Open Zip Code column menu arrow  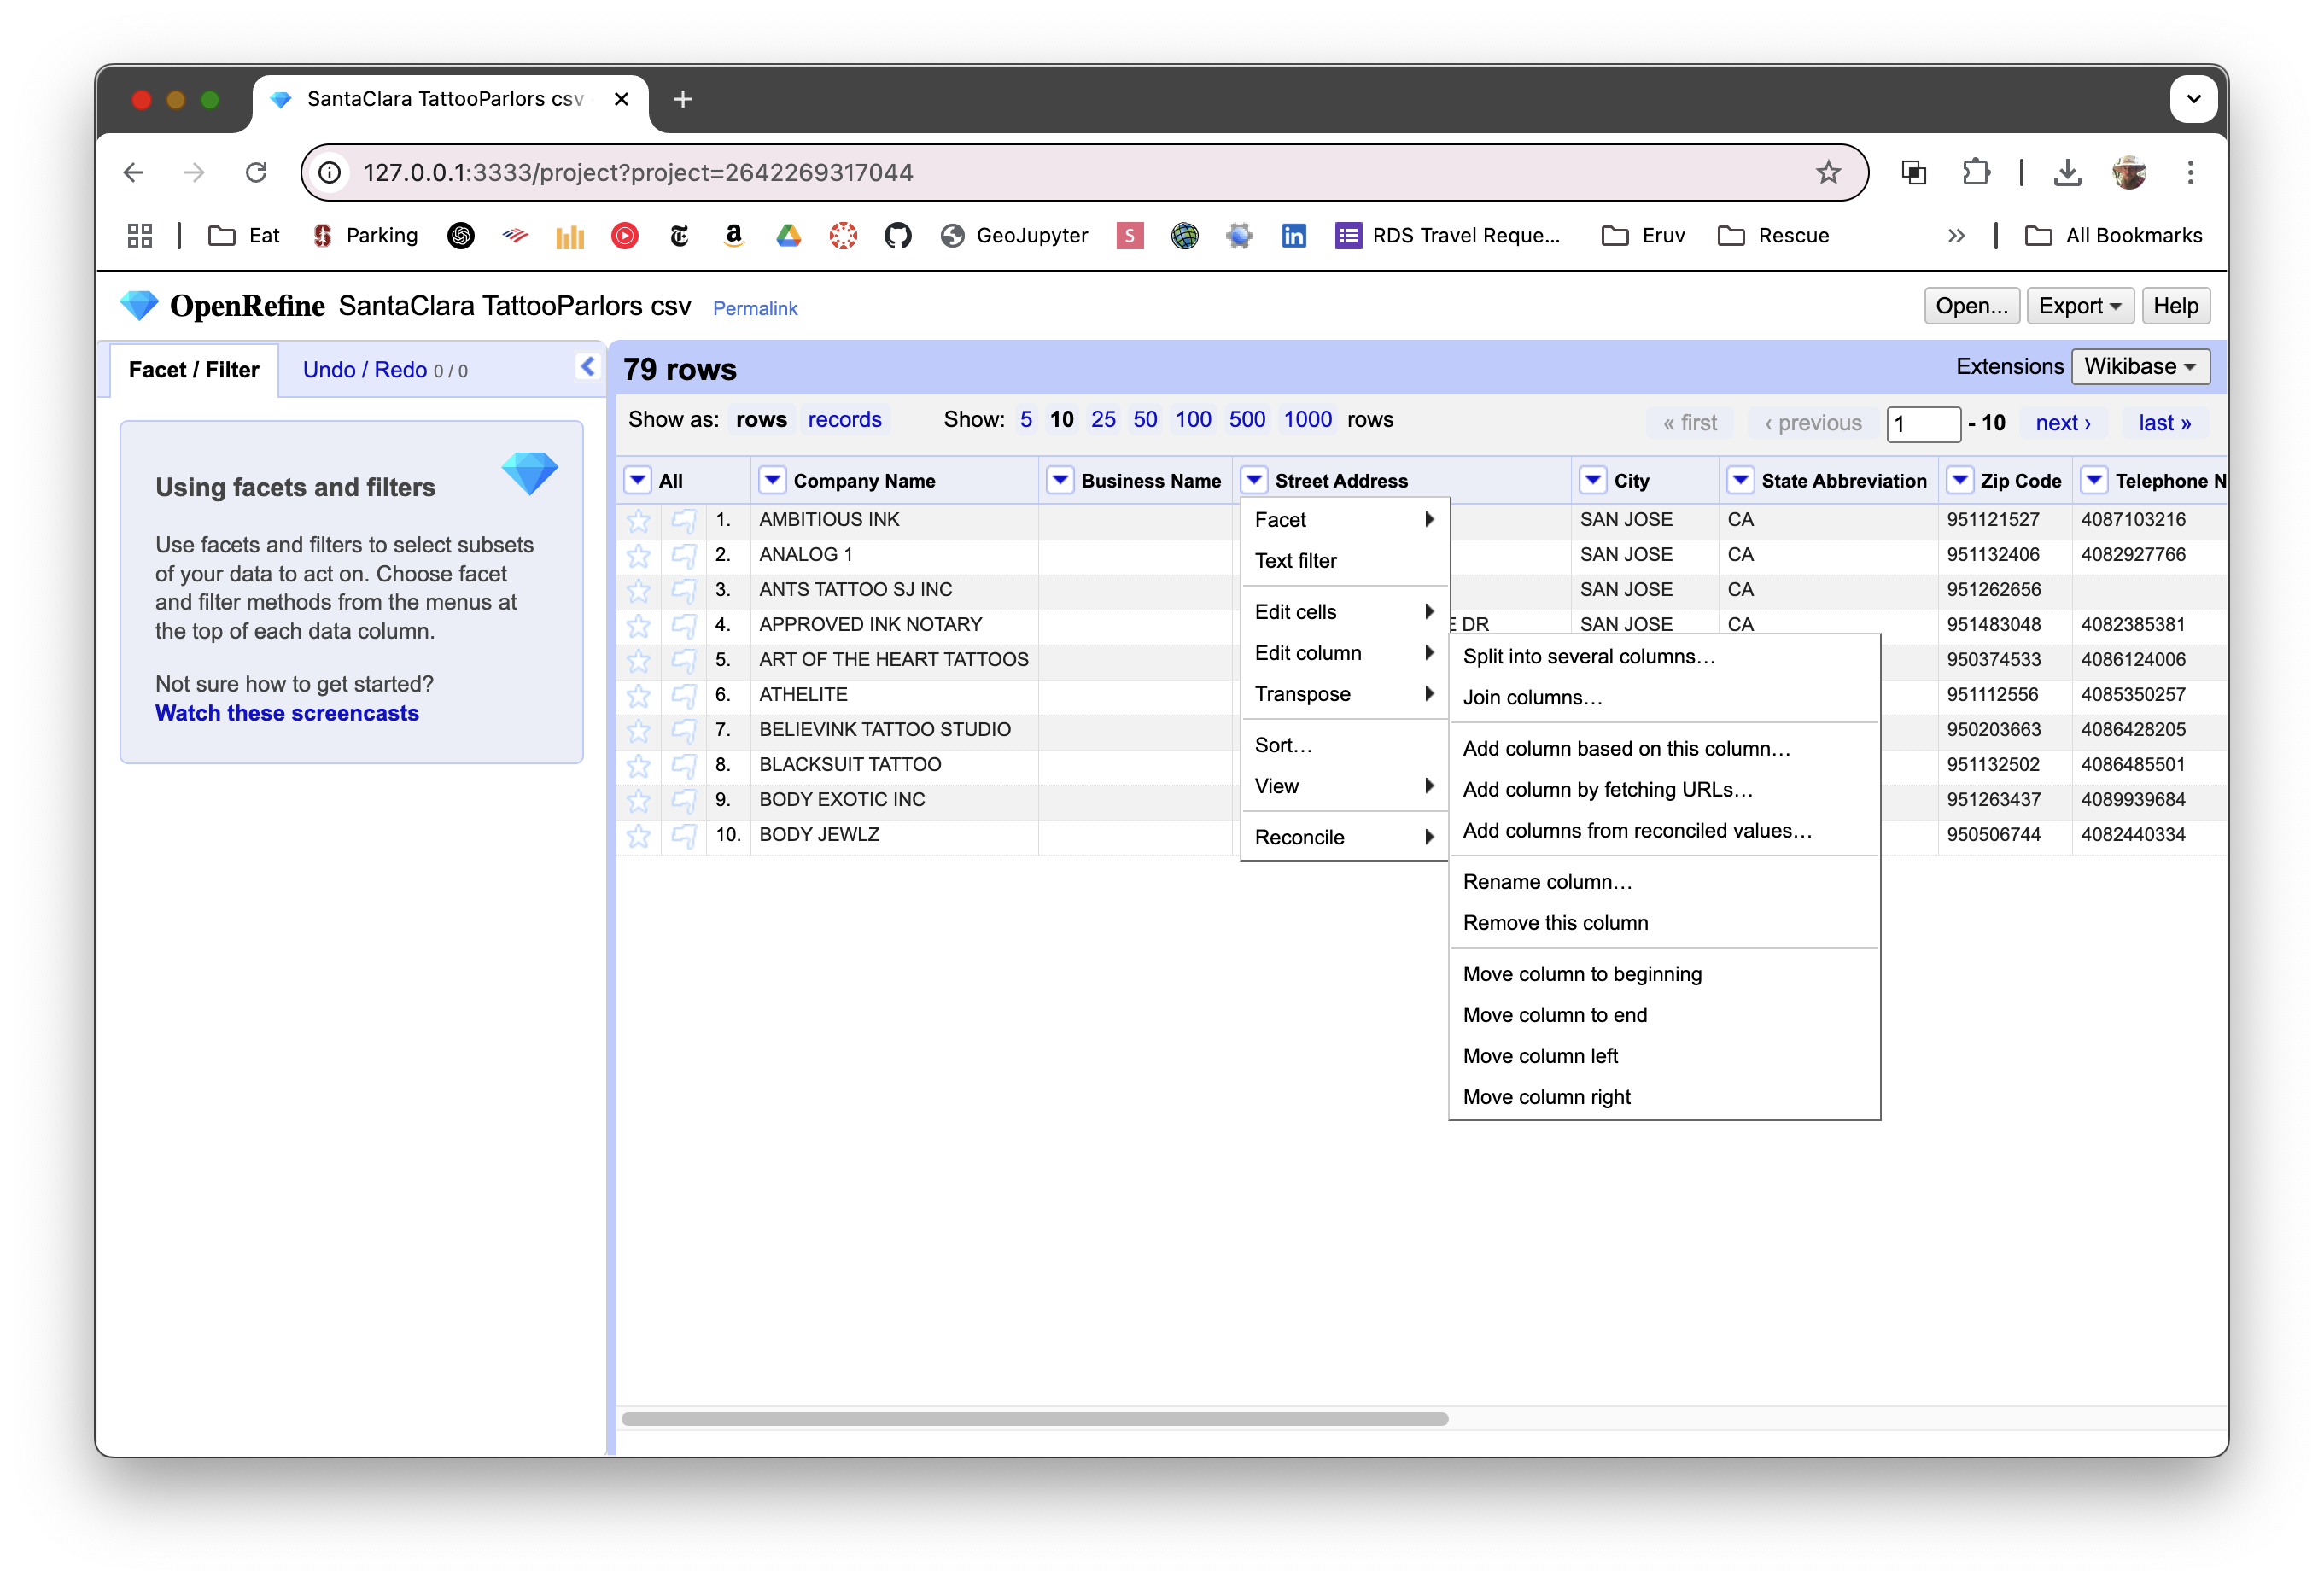pos(1960,480)
